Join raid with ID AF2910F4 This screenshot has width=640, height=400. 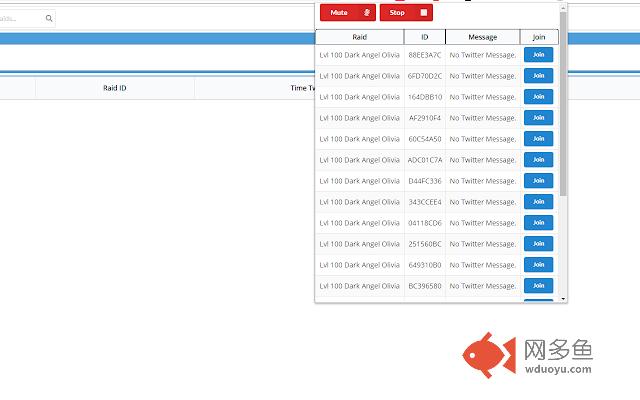(538, 118)
